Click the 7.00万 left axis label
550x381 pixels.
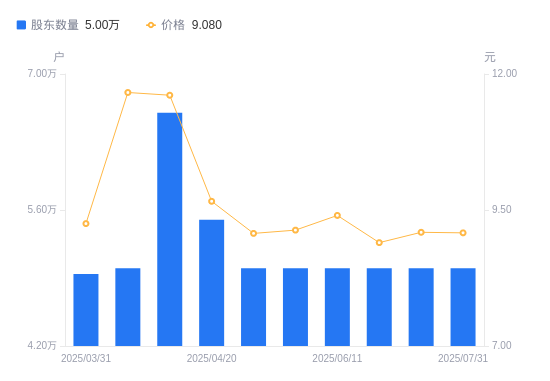pyautogui.click(x=42, y=73)
